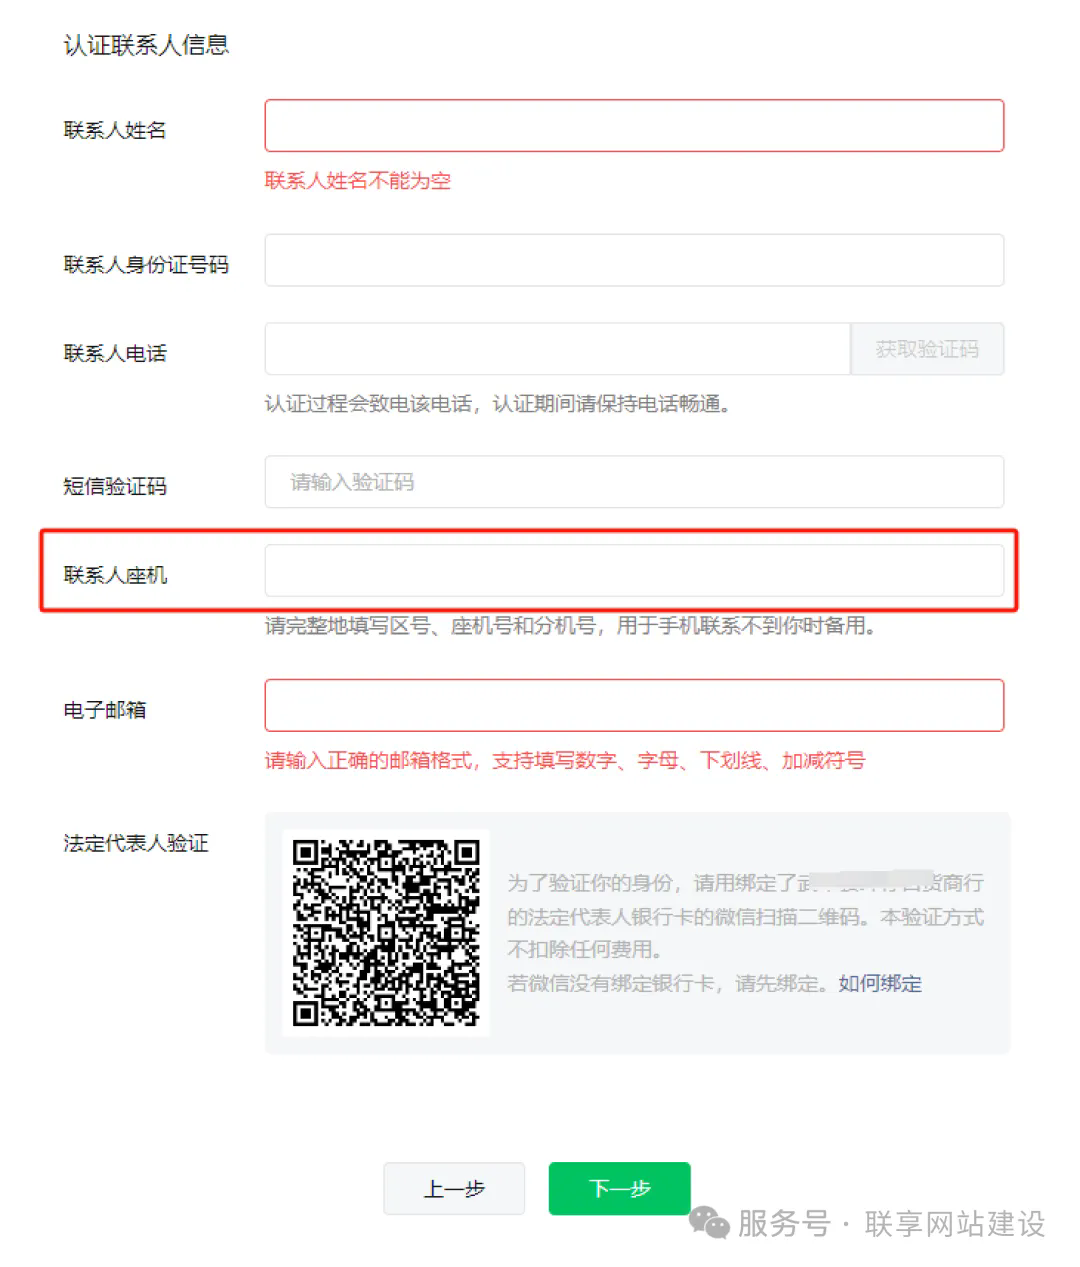
Task: Click the 联系人座机 field label
Action: 115,575
